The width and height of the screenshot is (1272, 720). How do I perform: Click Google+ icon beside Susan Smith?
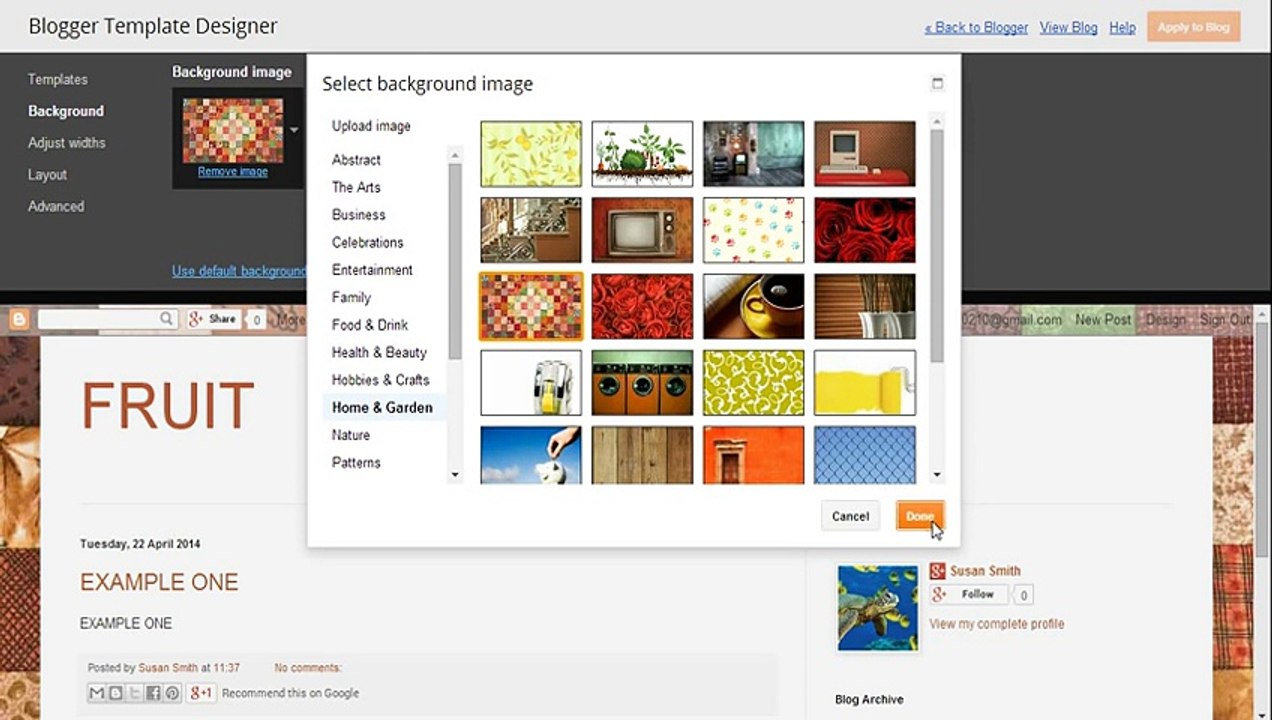937,571
